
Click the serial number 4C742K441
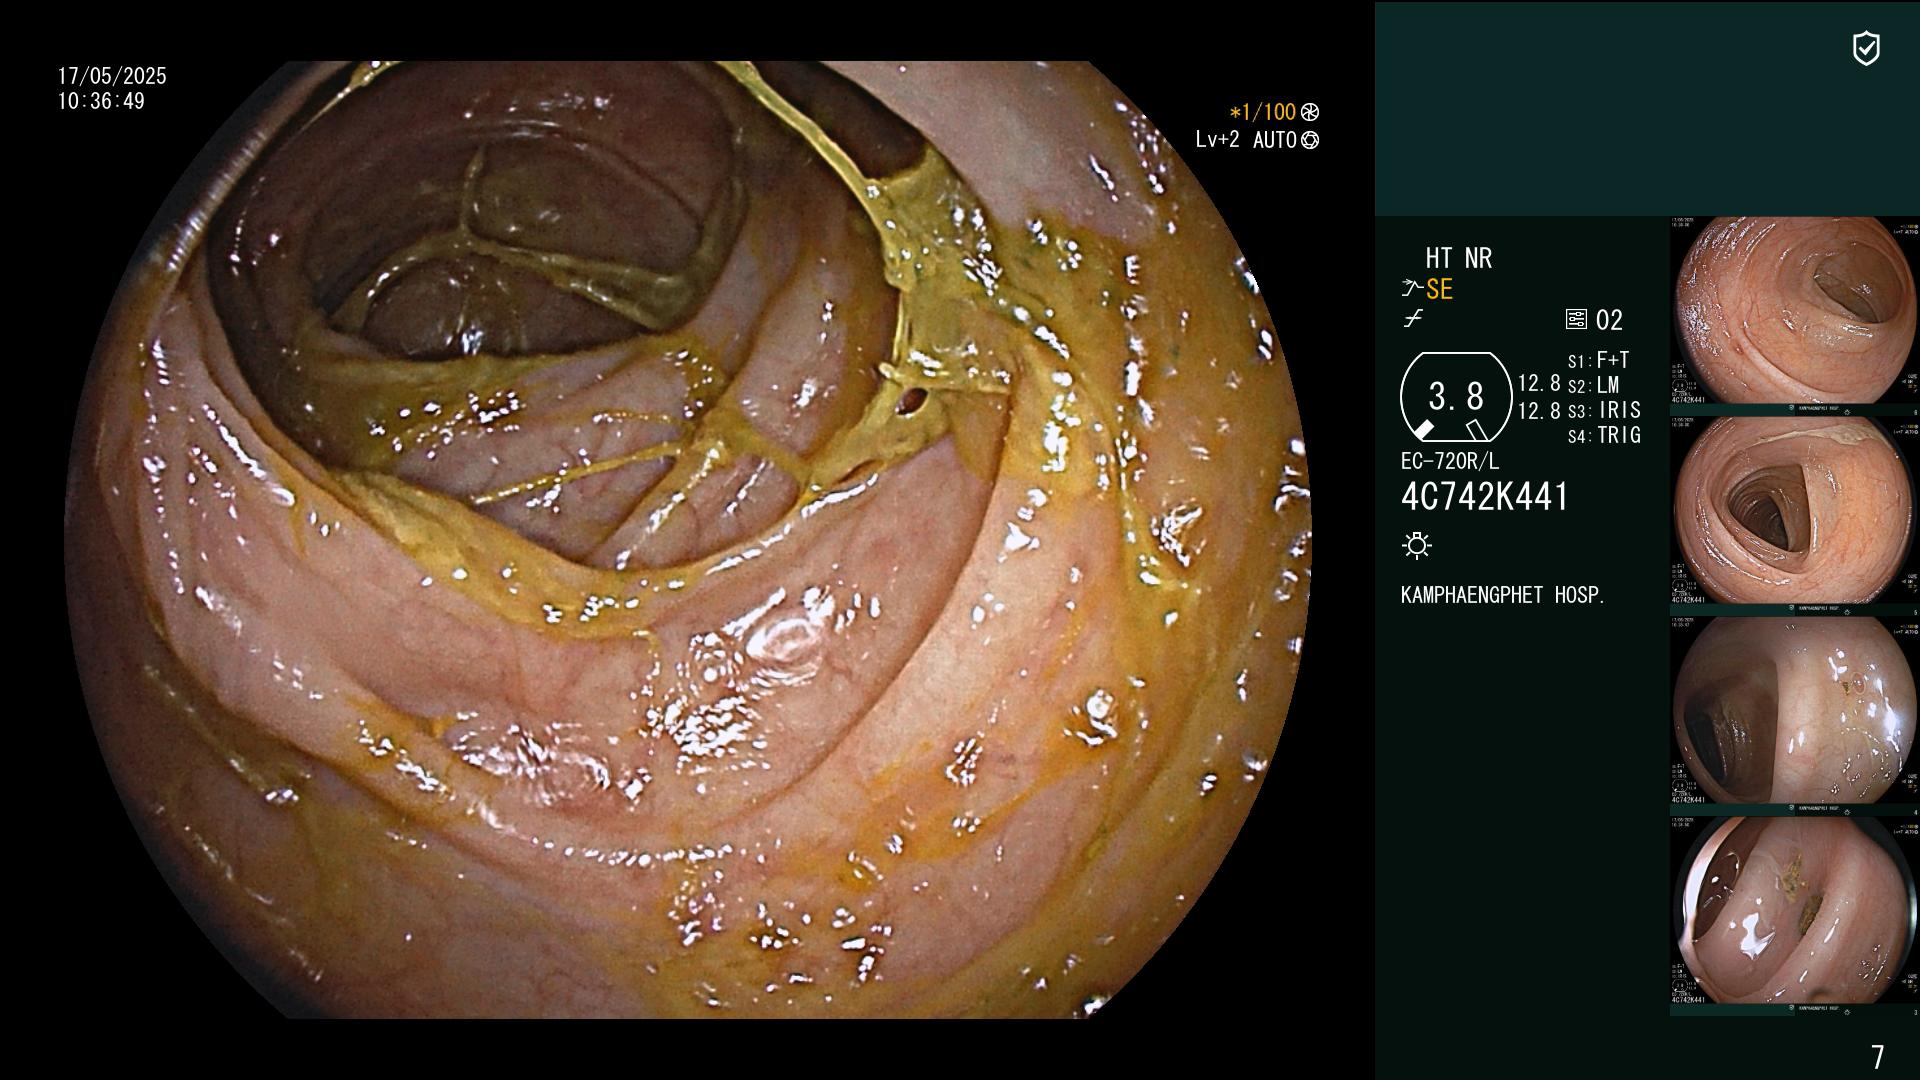click(x=1485, y=497)
